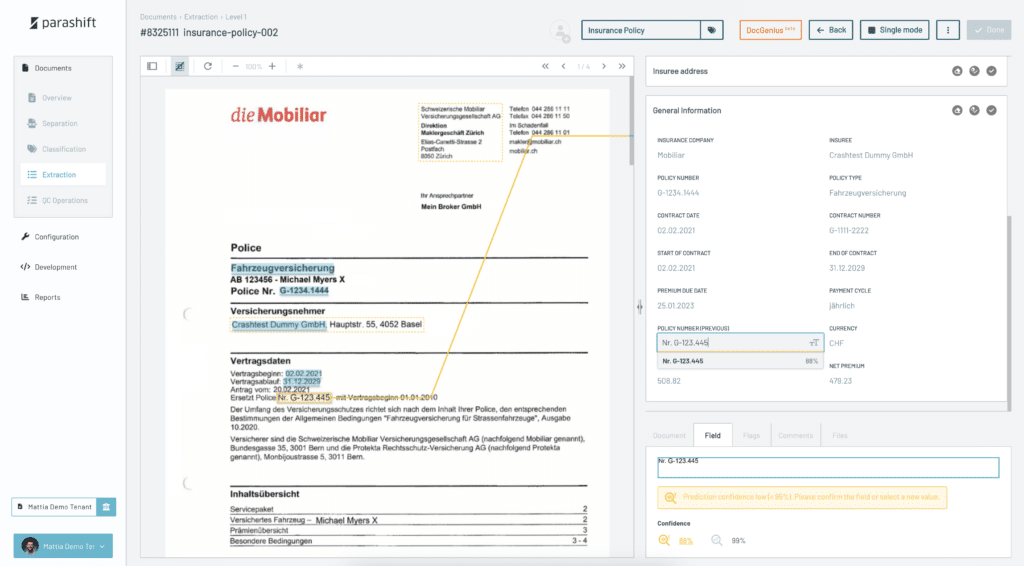
Task: Click the tag icon beside Insurance Policy
Action: tap(711, 30)
